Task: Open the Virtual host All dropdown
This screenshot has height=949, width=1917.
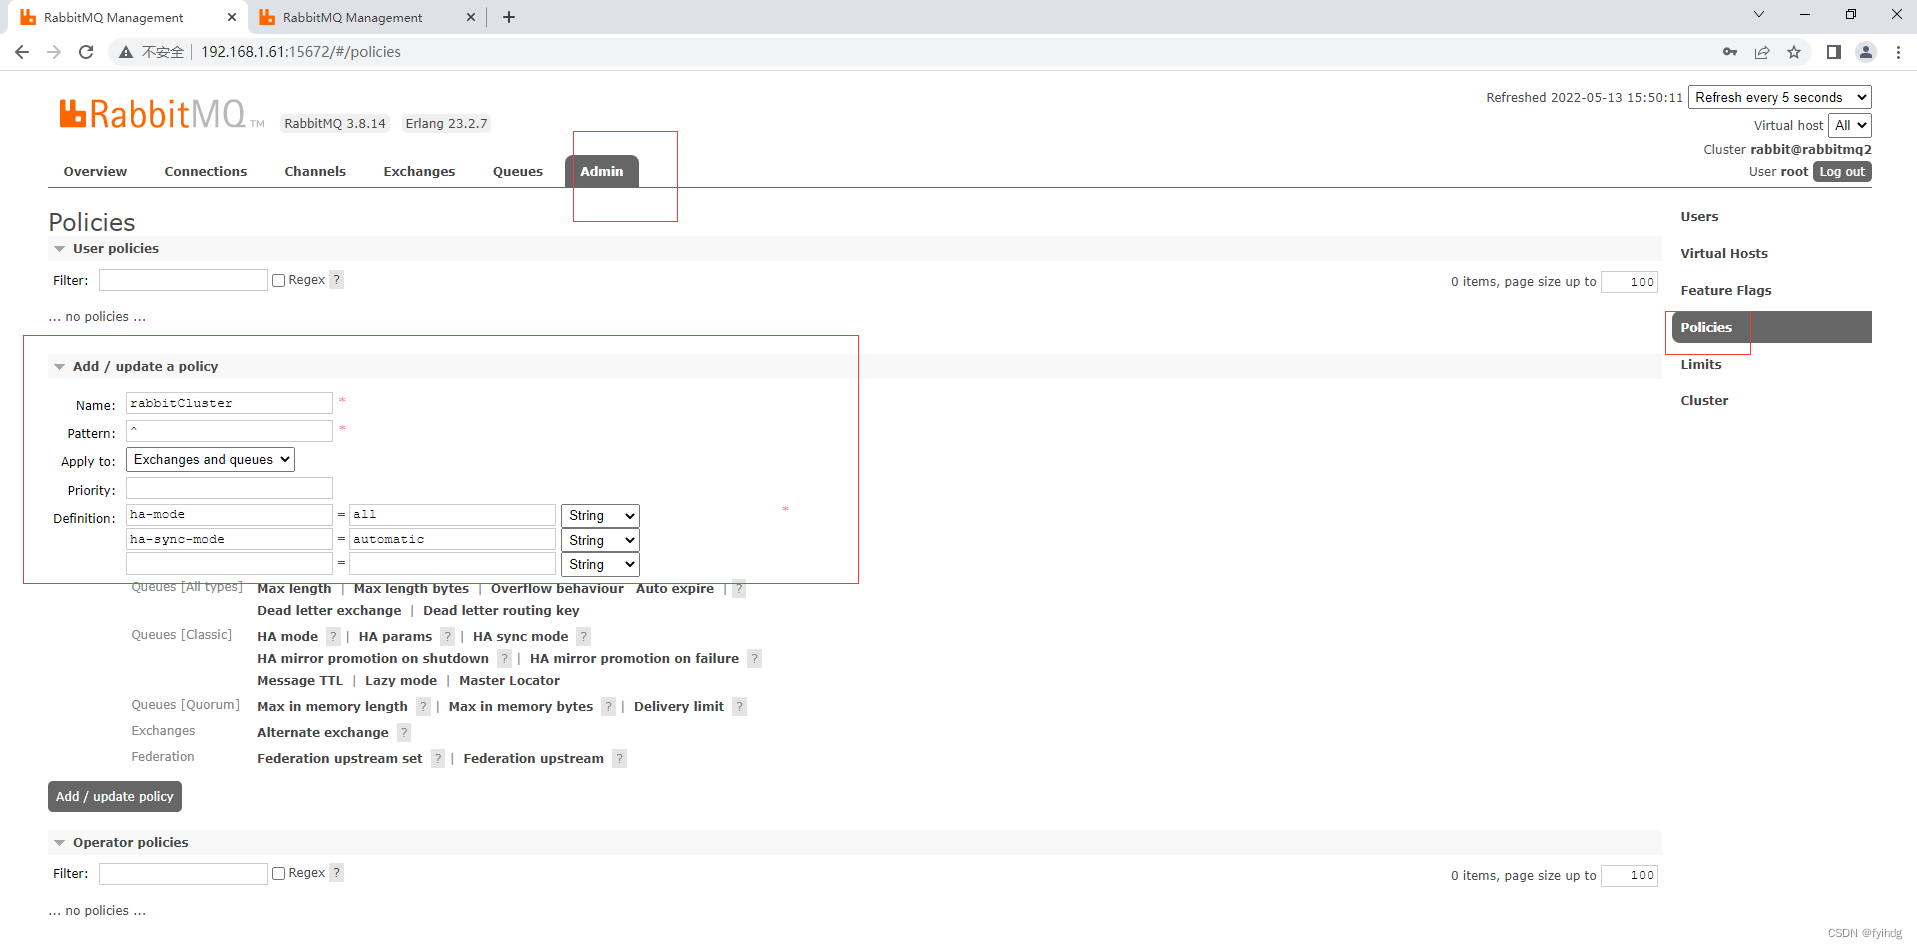Action: pos(1850,125)
